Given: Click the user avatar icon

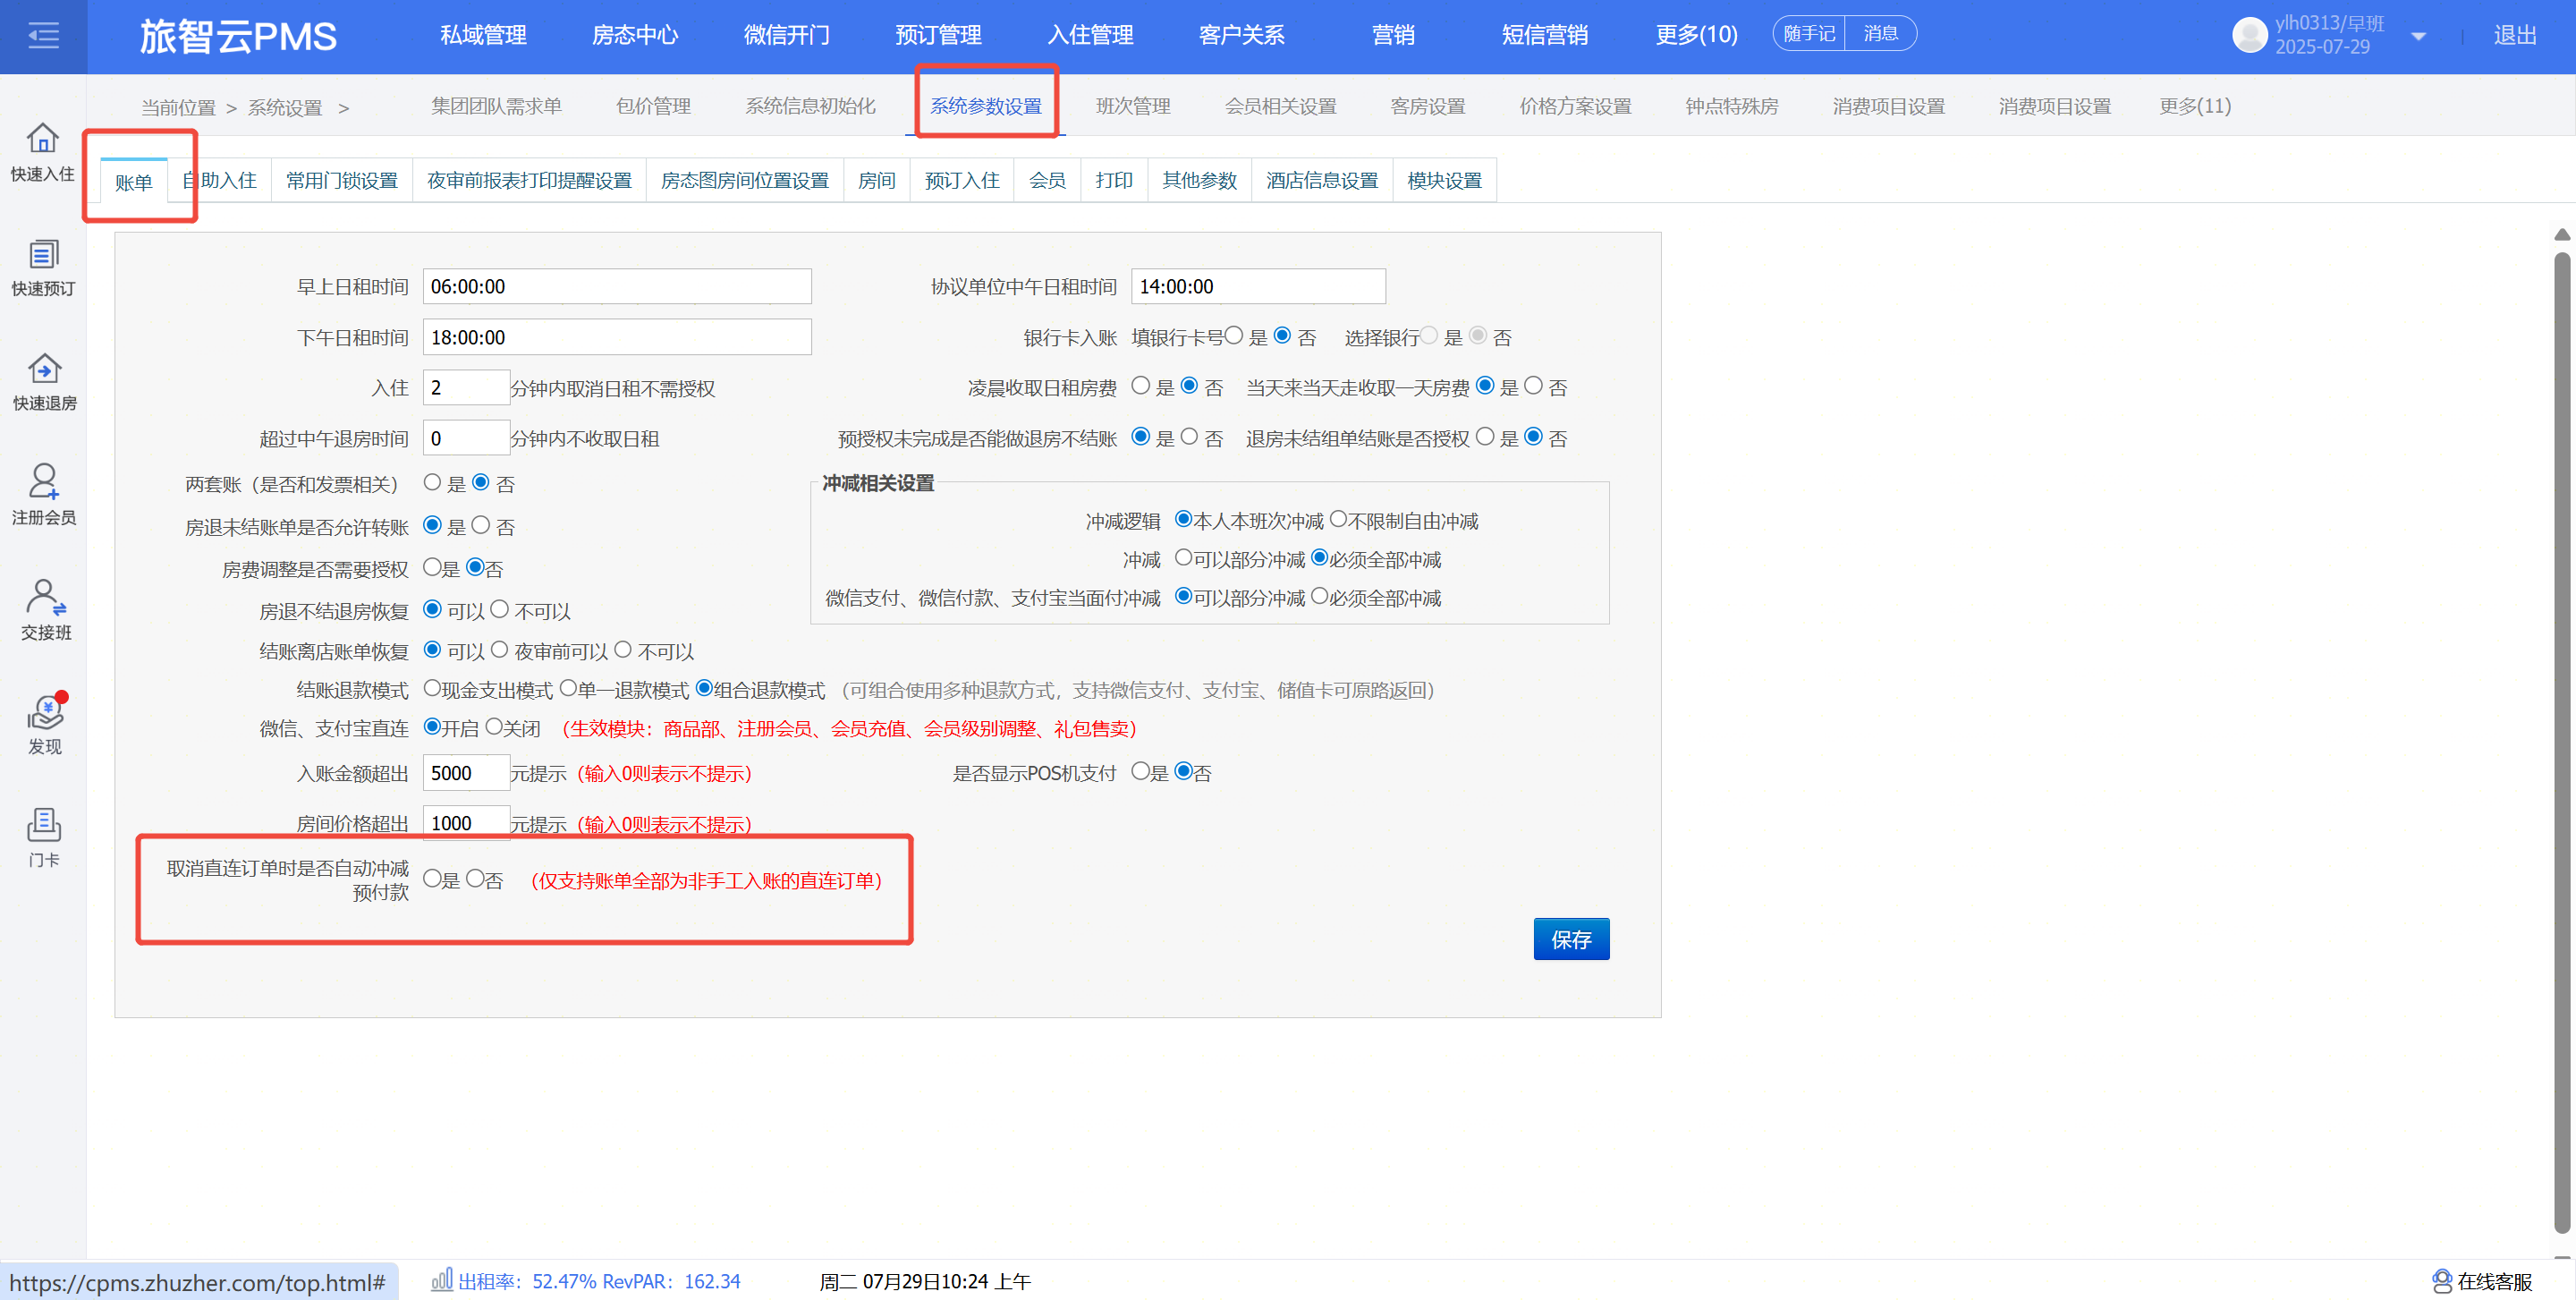Looking at the screenshot, I should (x=2249, y=35).
